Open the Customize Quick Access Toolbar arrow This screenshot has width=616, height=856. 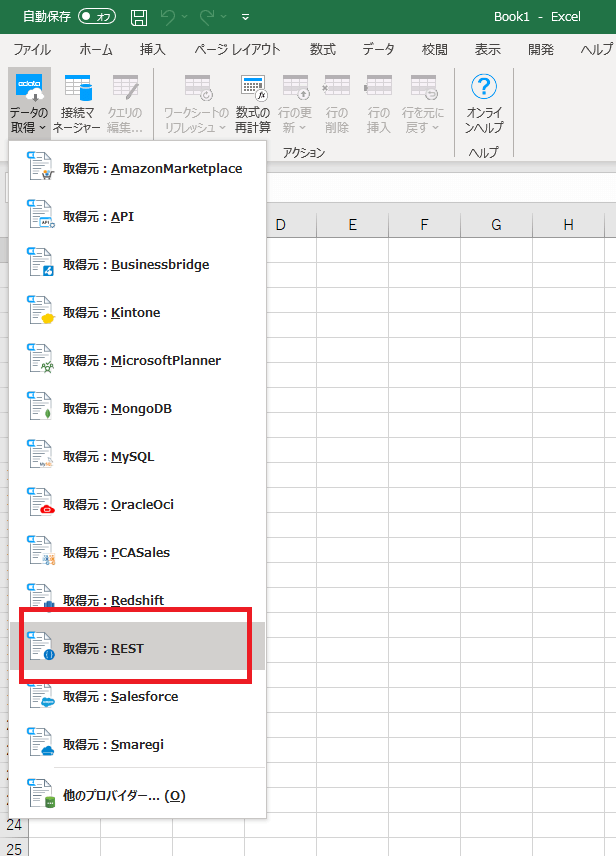click(246, 17)
